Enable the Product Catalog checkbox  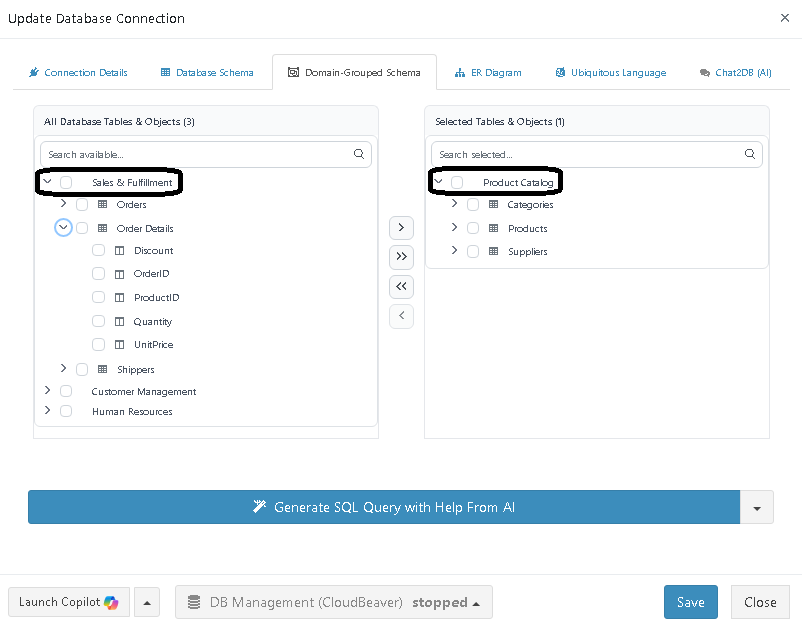coord(457,183)
